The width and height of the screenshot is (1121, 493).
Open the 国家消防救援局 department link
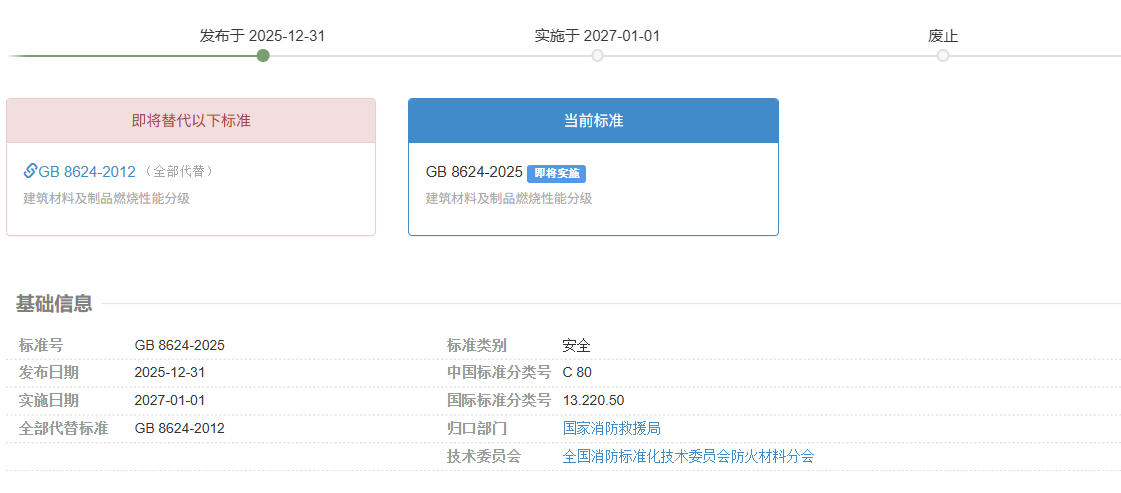click(611, 428)
